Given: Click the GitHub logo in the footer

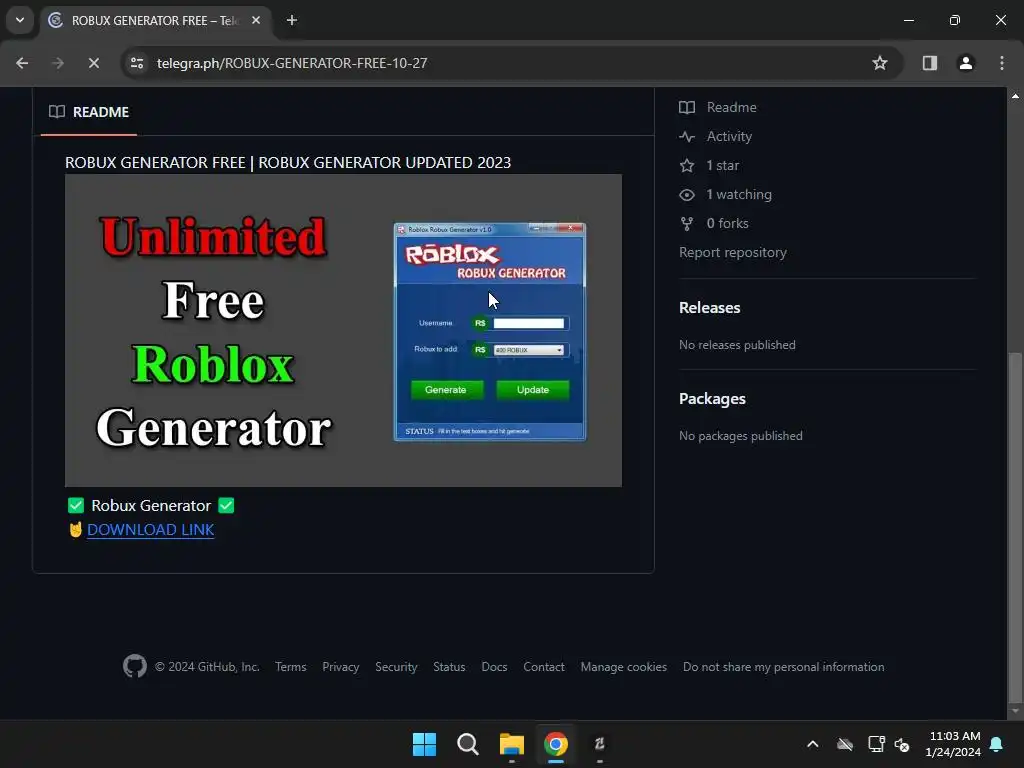Looking at the screenshot, I should tap(135, 666).
